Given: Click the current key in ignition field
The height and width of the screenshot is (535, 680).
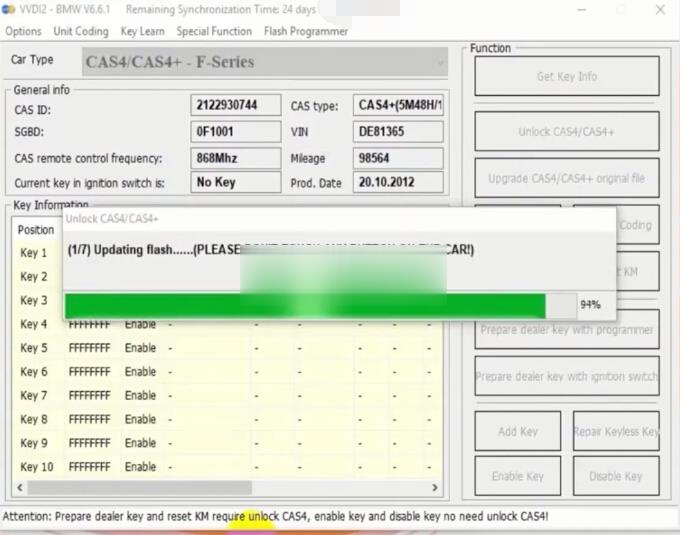Looking at the screenshot, I should (236, 182).
